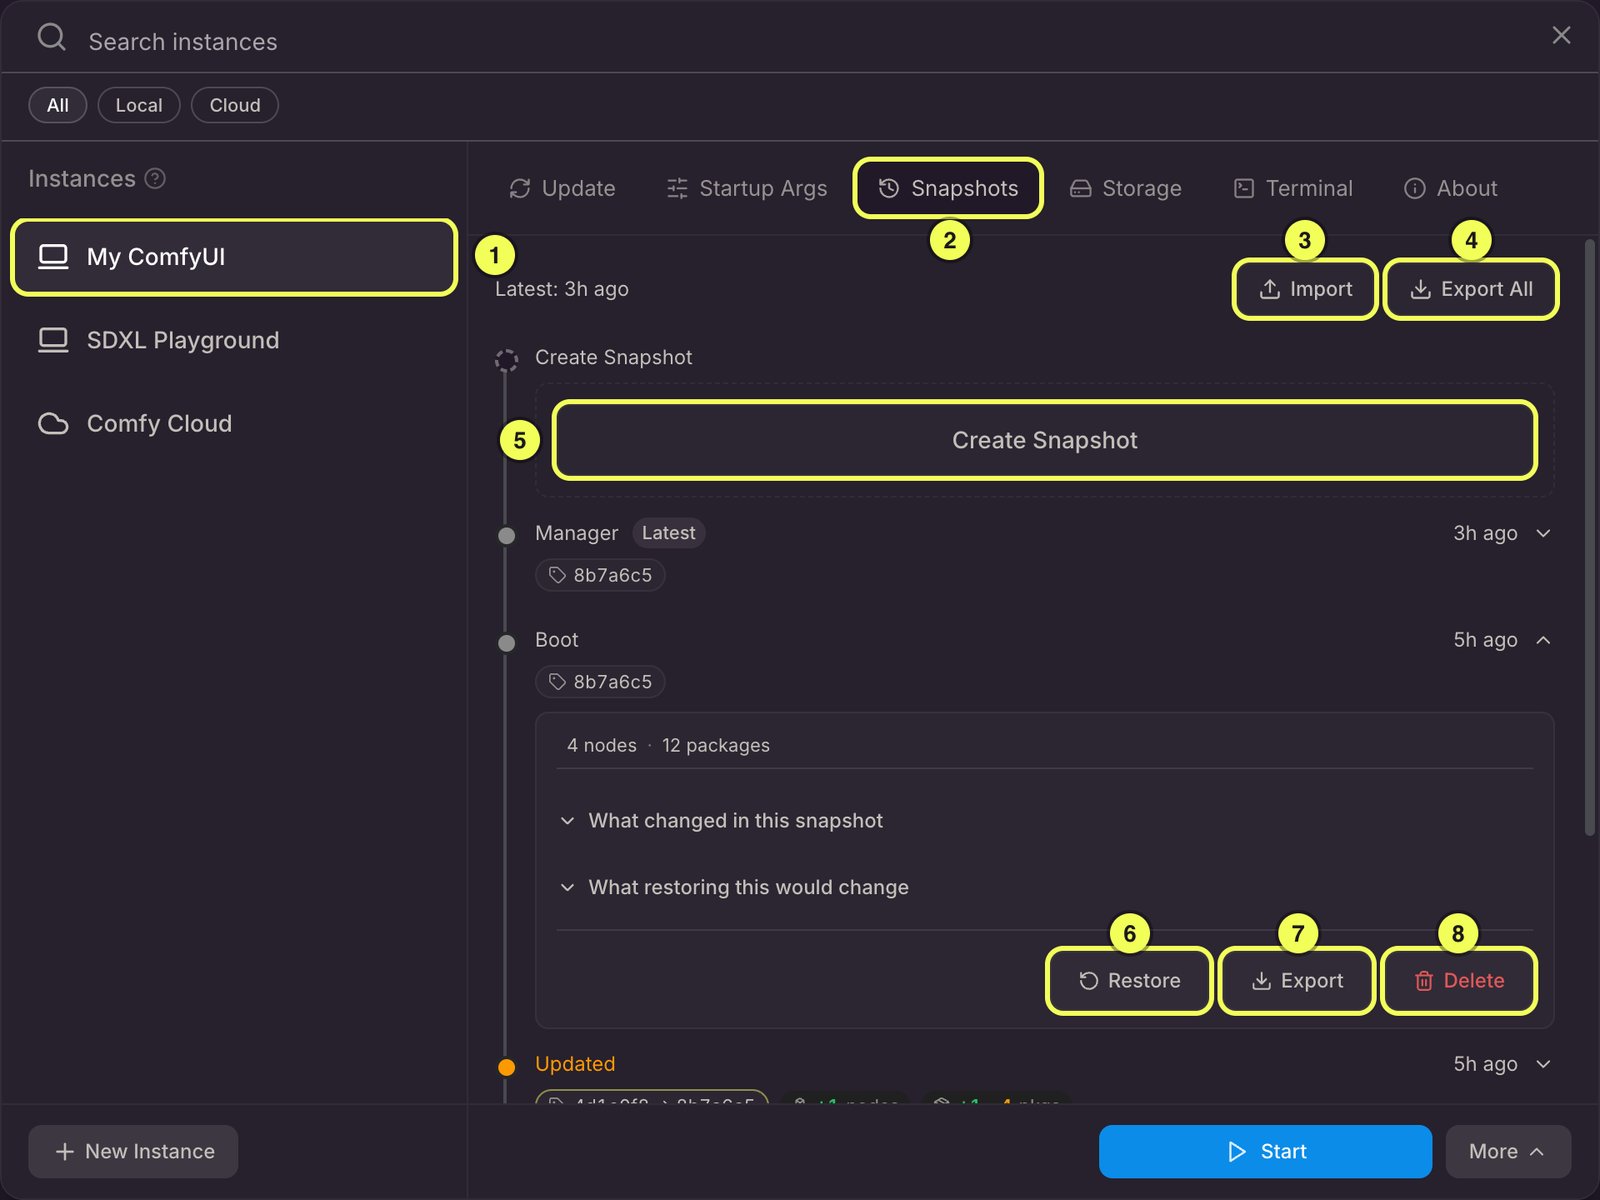Click New Instance button
The width and height of the screenshot is (1600, 1200).
point(133,1152)
